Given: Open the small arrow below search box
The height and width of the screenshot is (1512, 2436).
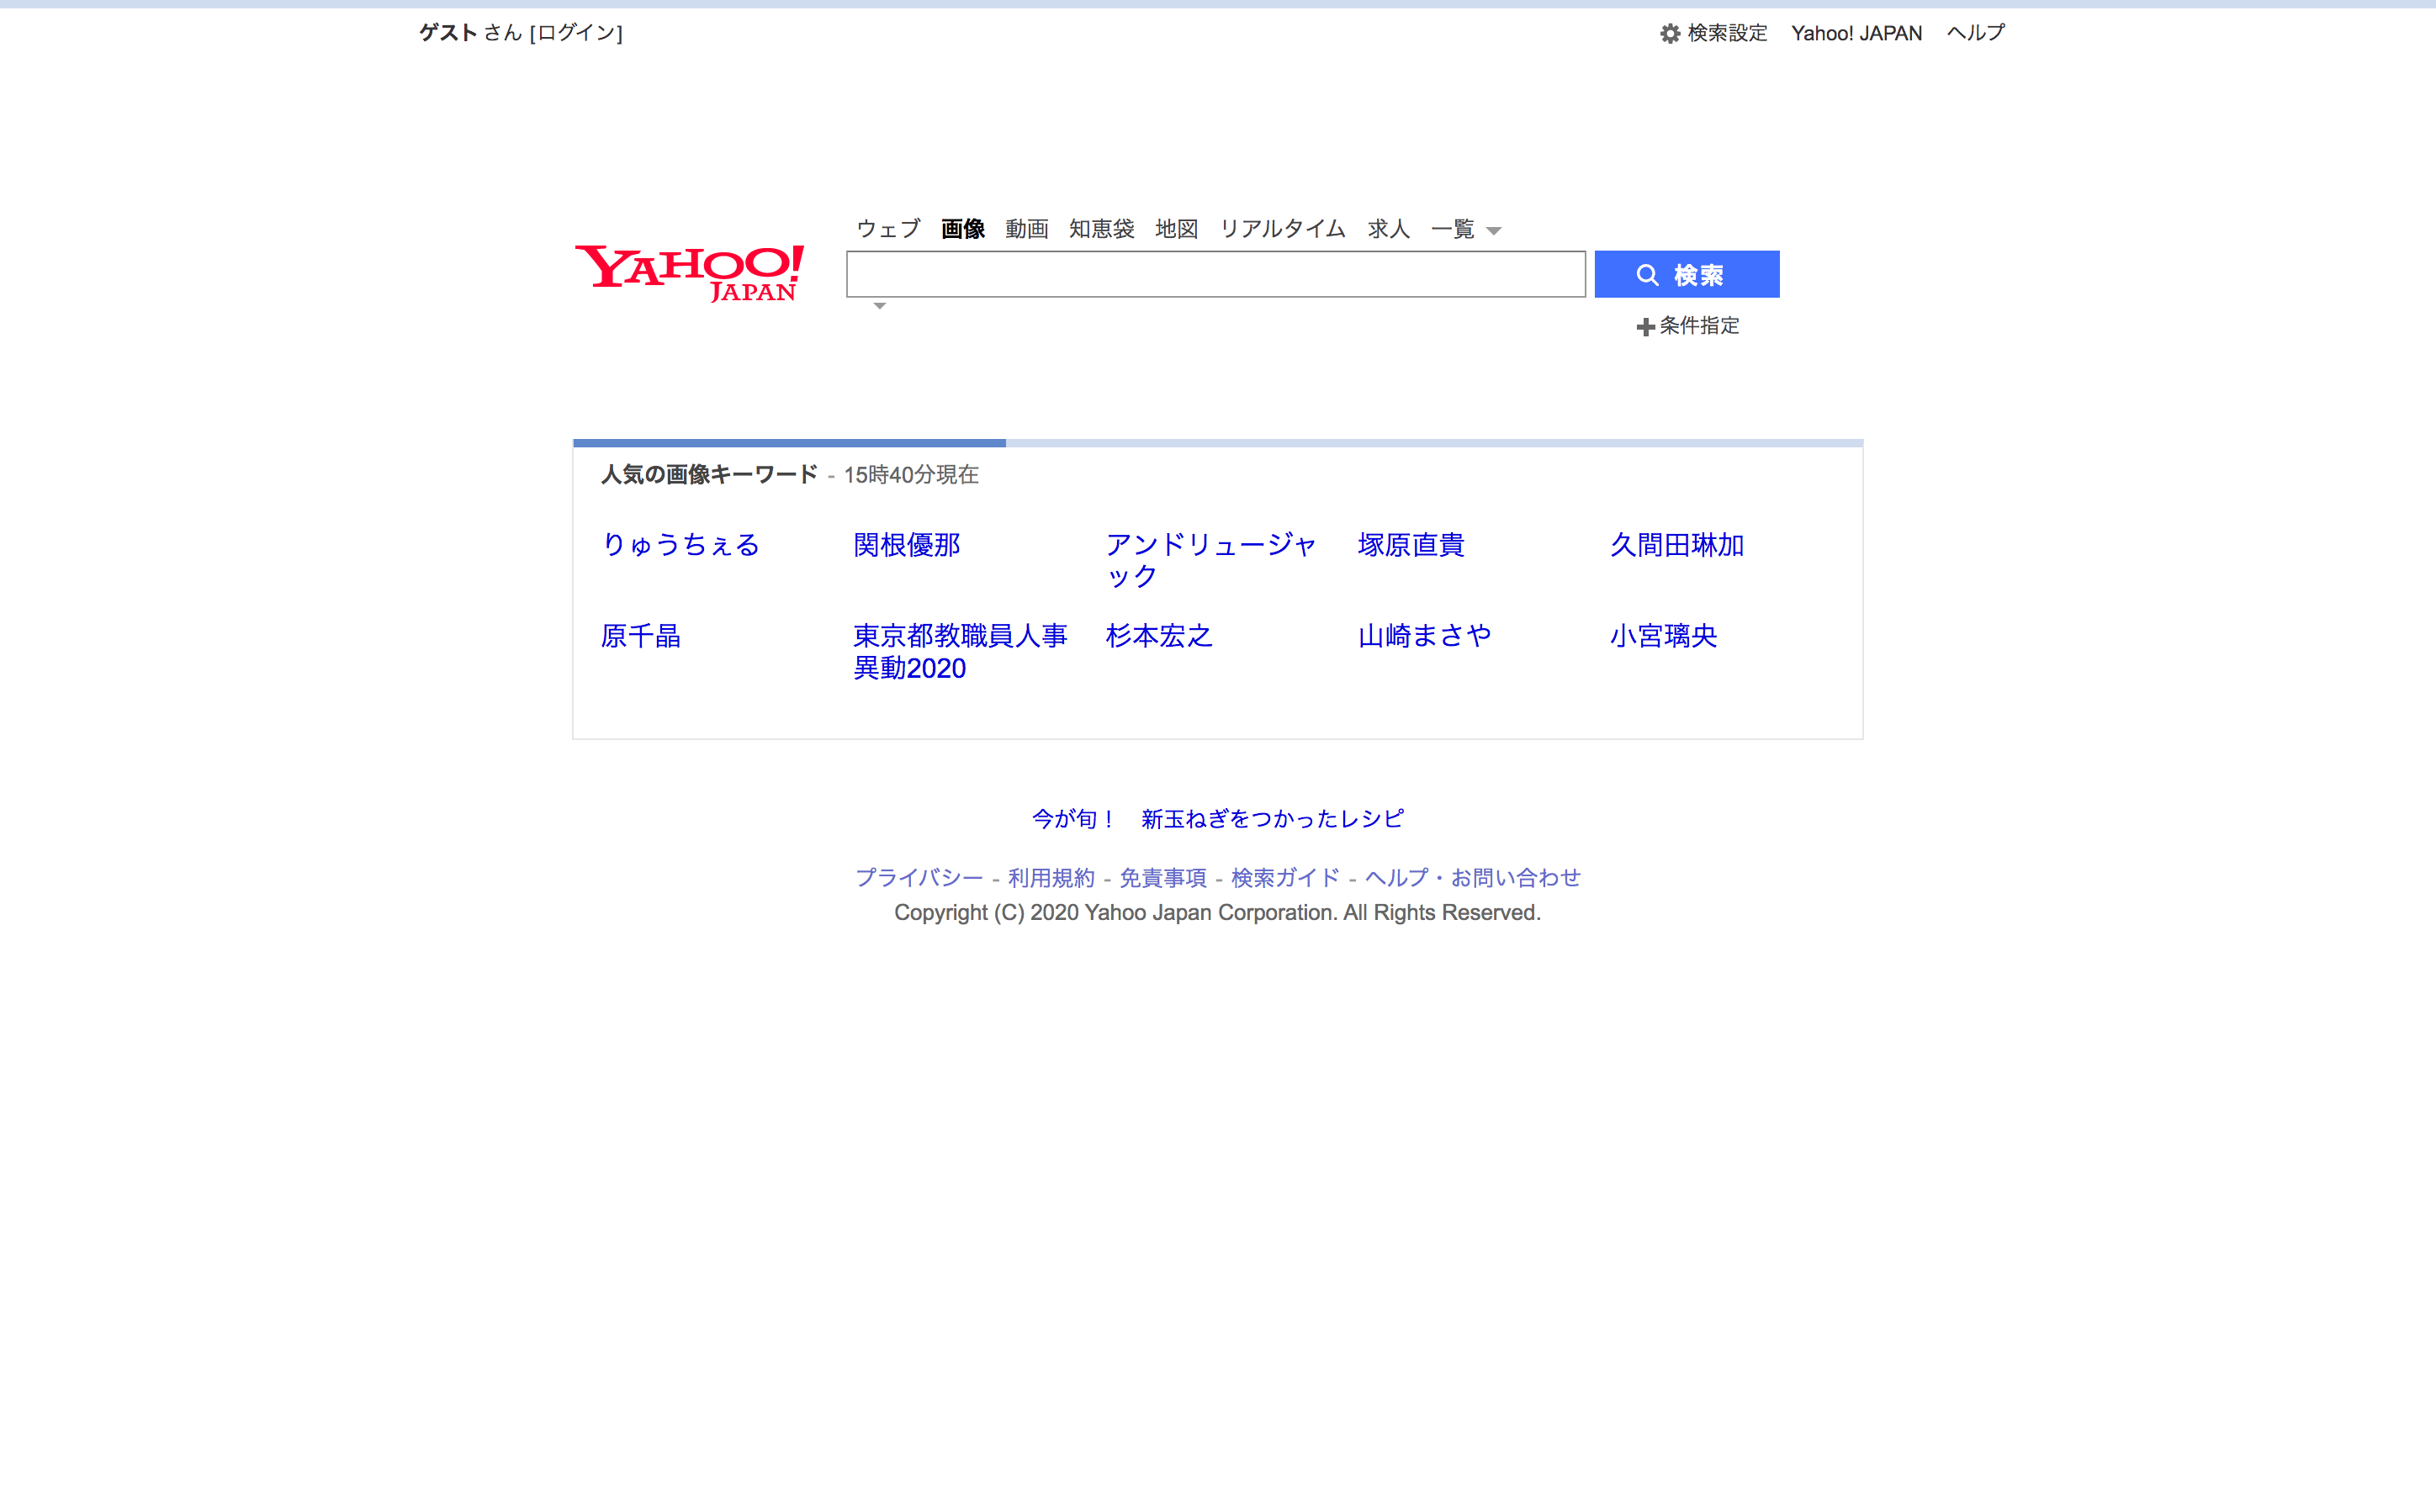Looking at the screenshot, I should (x=879, y=306).
